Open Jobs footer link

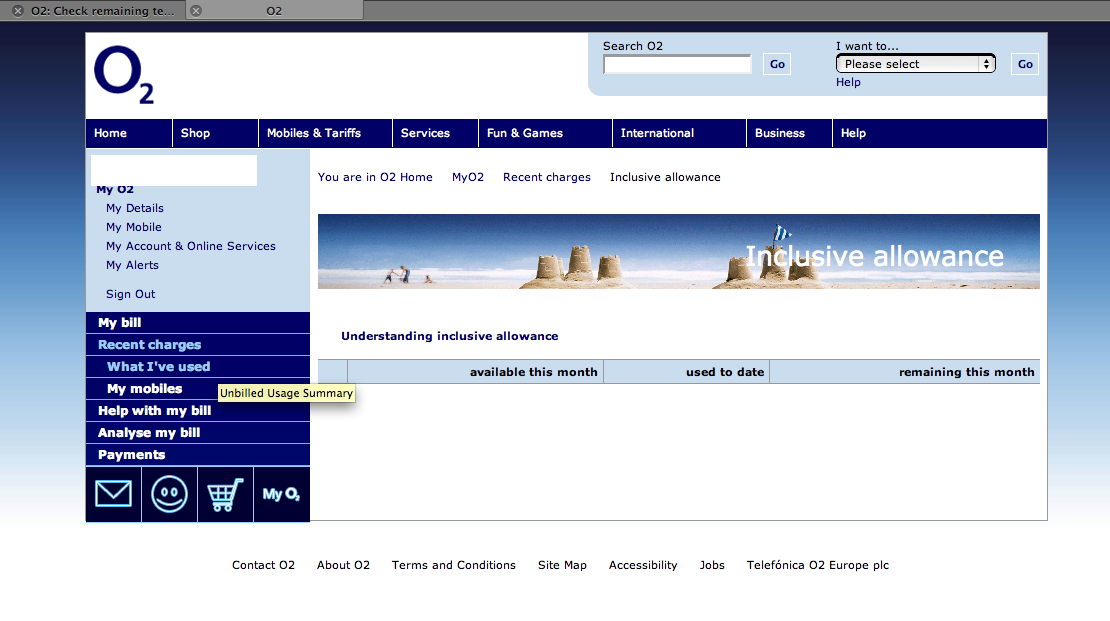pyautogui.click(x=712, y=565)
